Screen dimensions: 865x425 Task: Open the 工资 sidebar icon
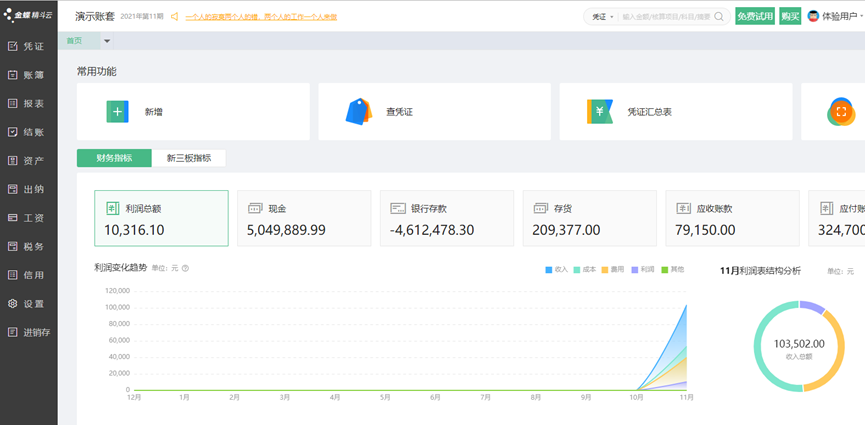tap(13, 218)
